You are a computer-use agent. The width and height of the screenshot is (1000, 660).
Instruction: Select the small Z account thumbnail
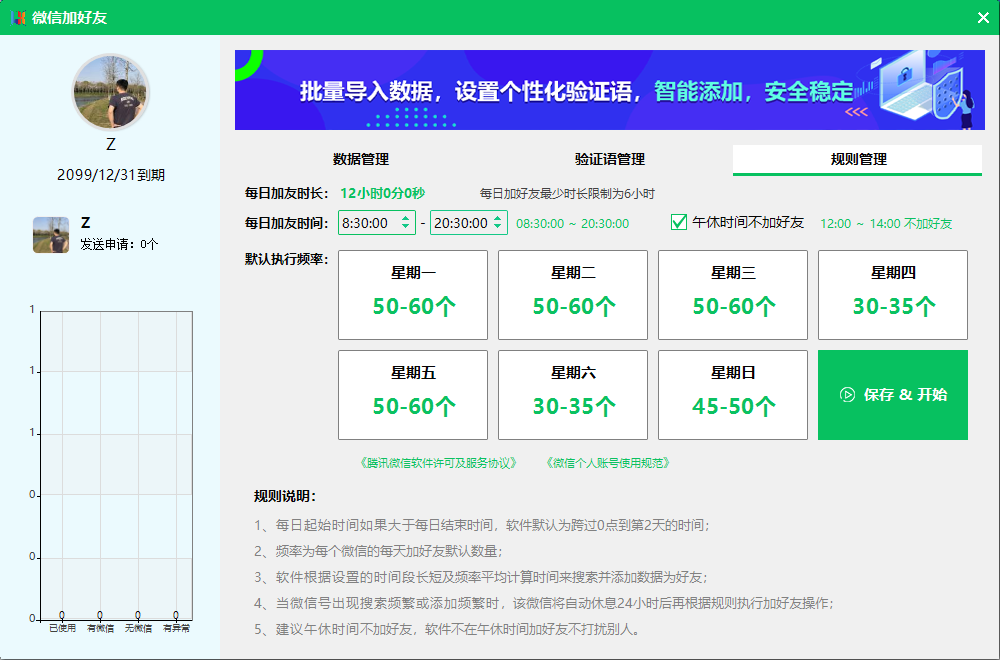click(x=51, y=234)
